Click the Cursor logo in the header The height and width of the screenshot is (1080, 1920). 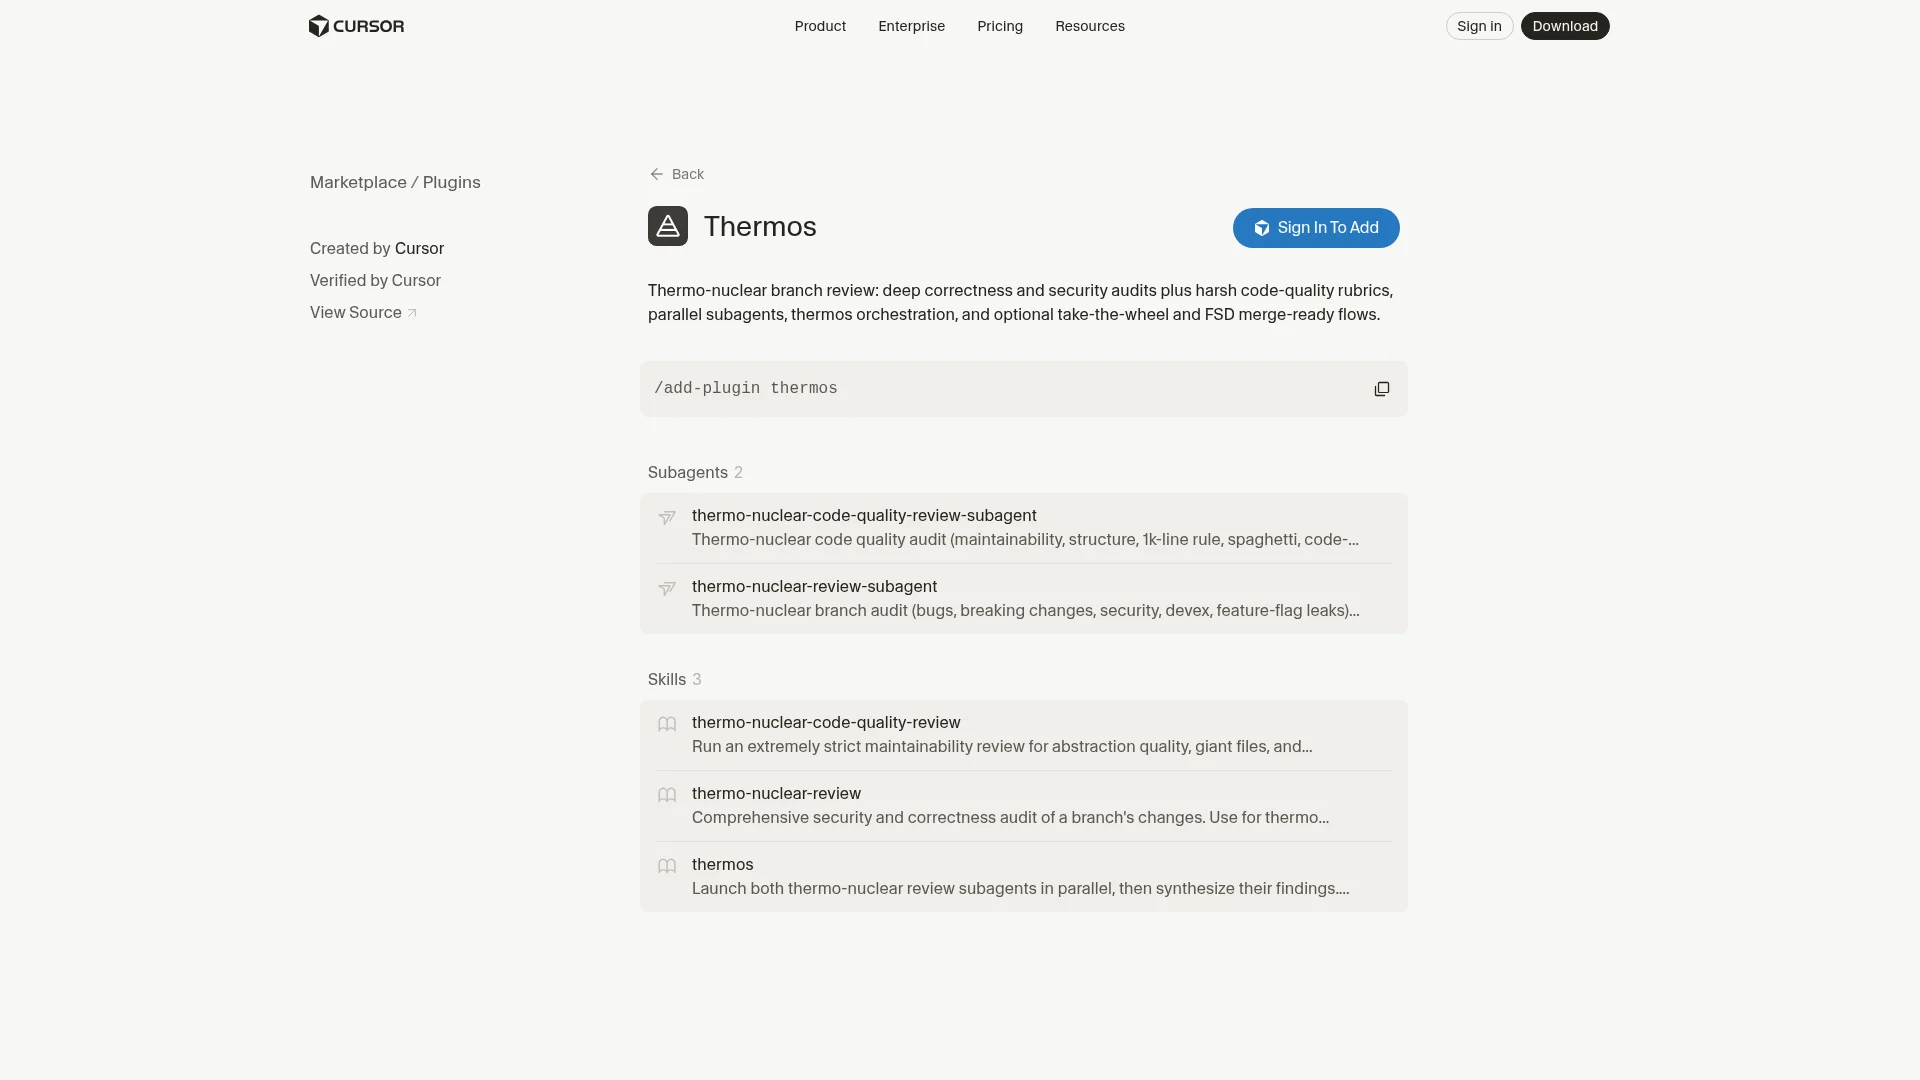tap(356, 26)
